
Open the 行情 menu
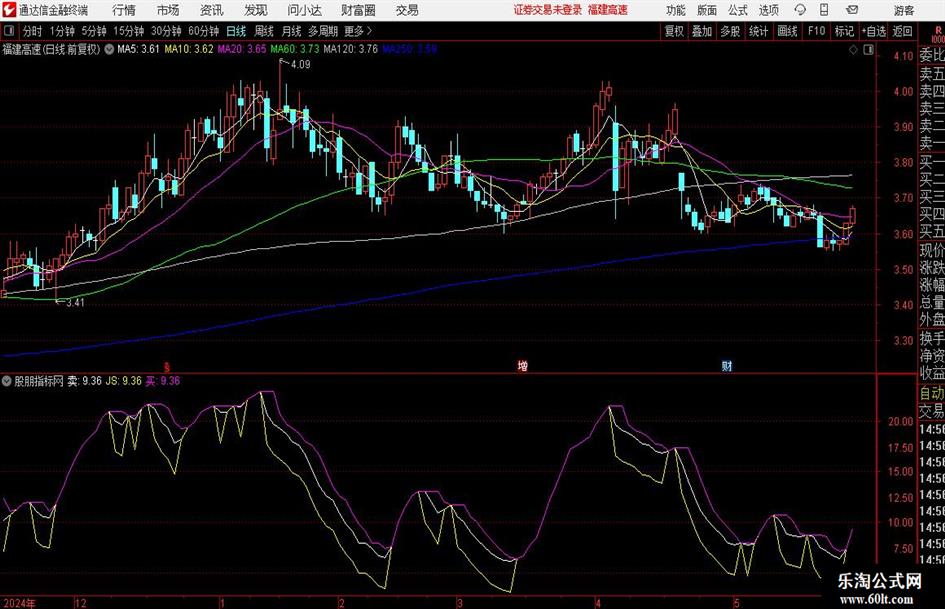[124, 10]
